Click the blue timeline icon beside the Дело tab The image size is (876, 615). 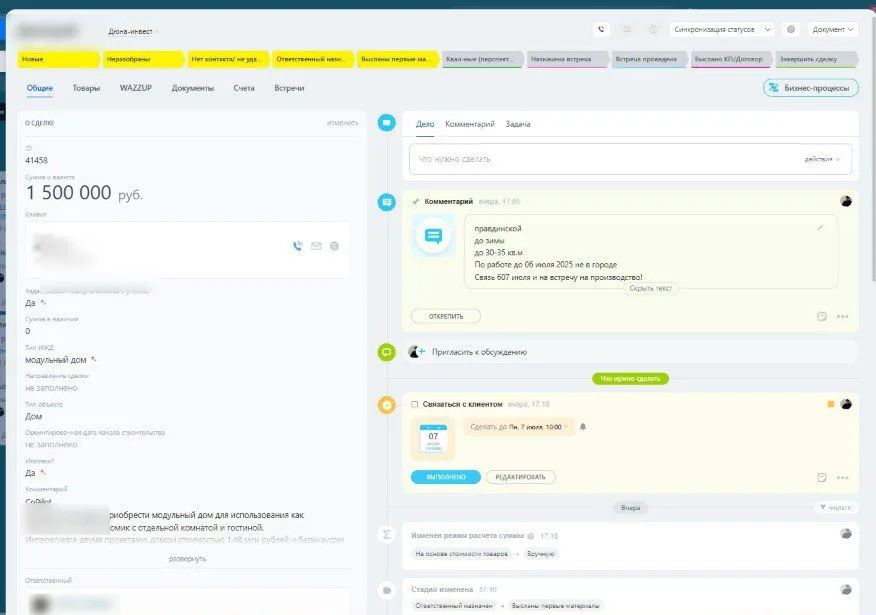pos(387,122)
